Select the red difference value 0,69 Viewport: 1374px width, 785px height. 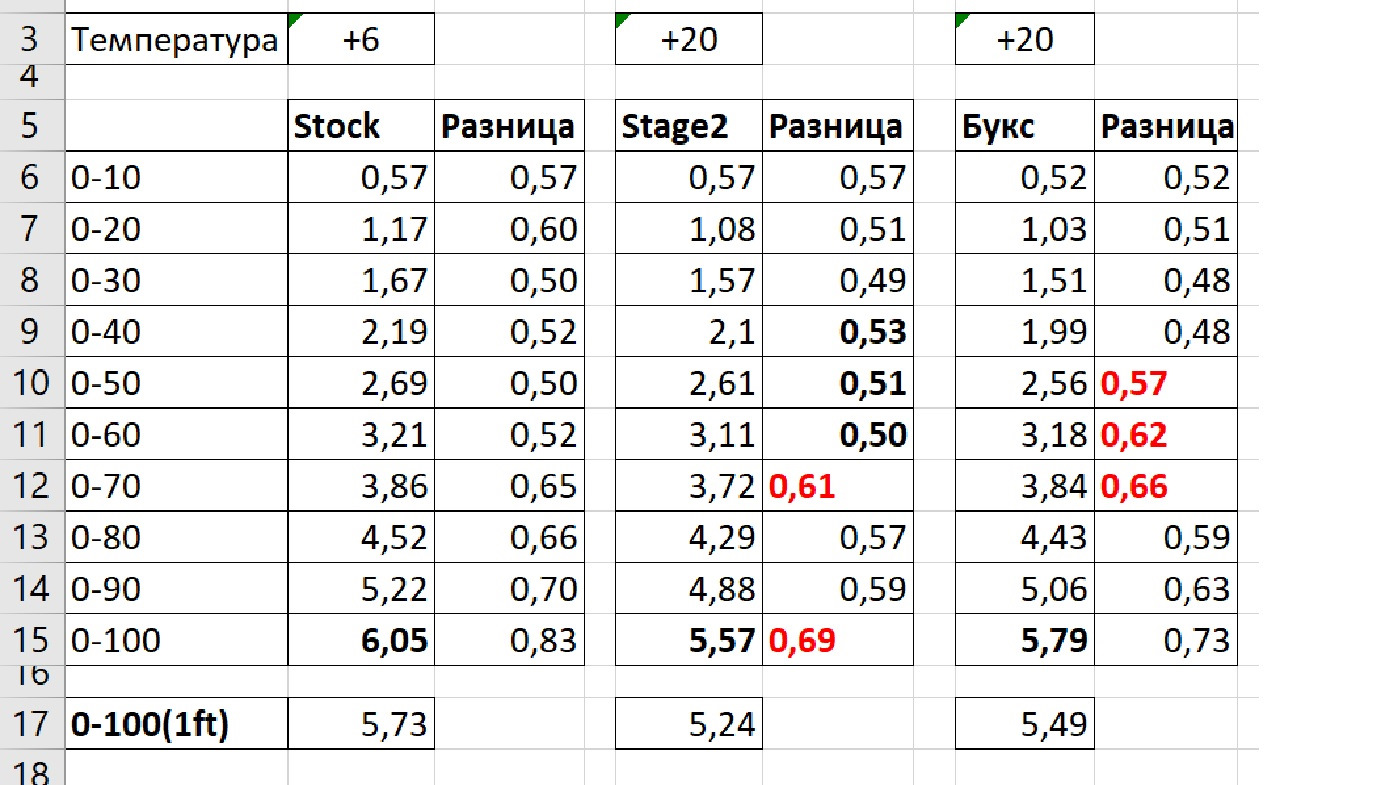(838, 640)
